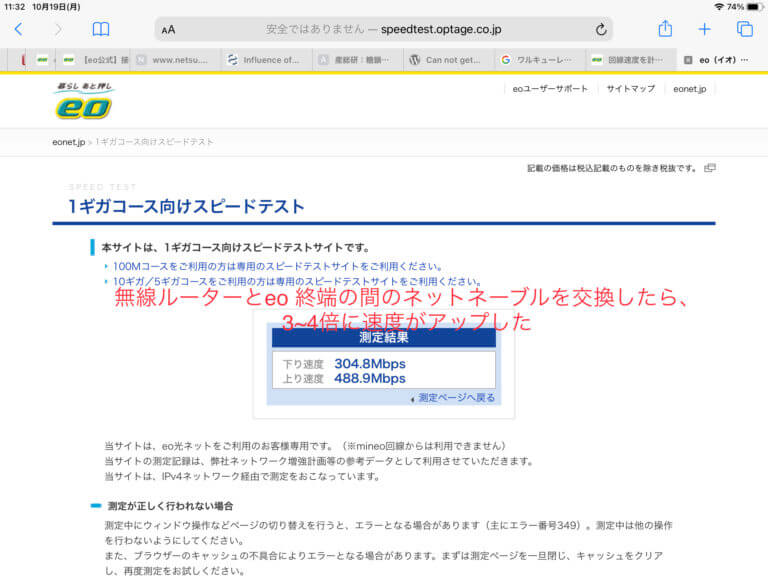Open the 100Mコース speed test link
Viewport: 768px width, 576px height.
[277, 266]
